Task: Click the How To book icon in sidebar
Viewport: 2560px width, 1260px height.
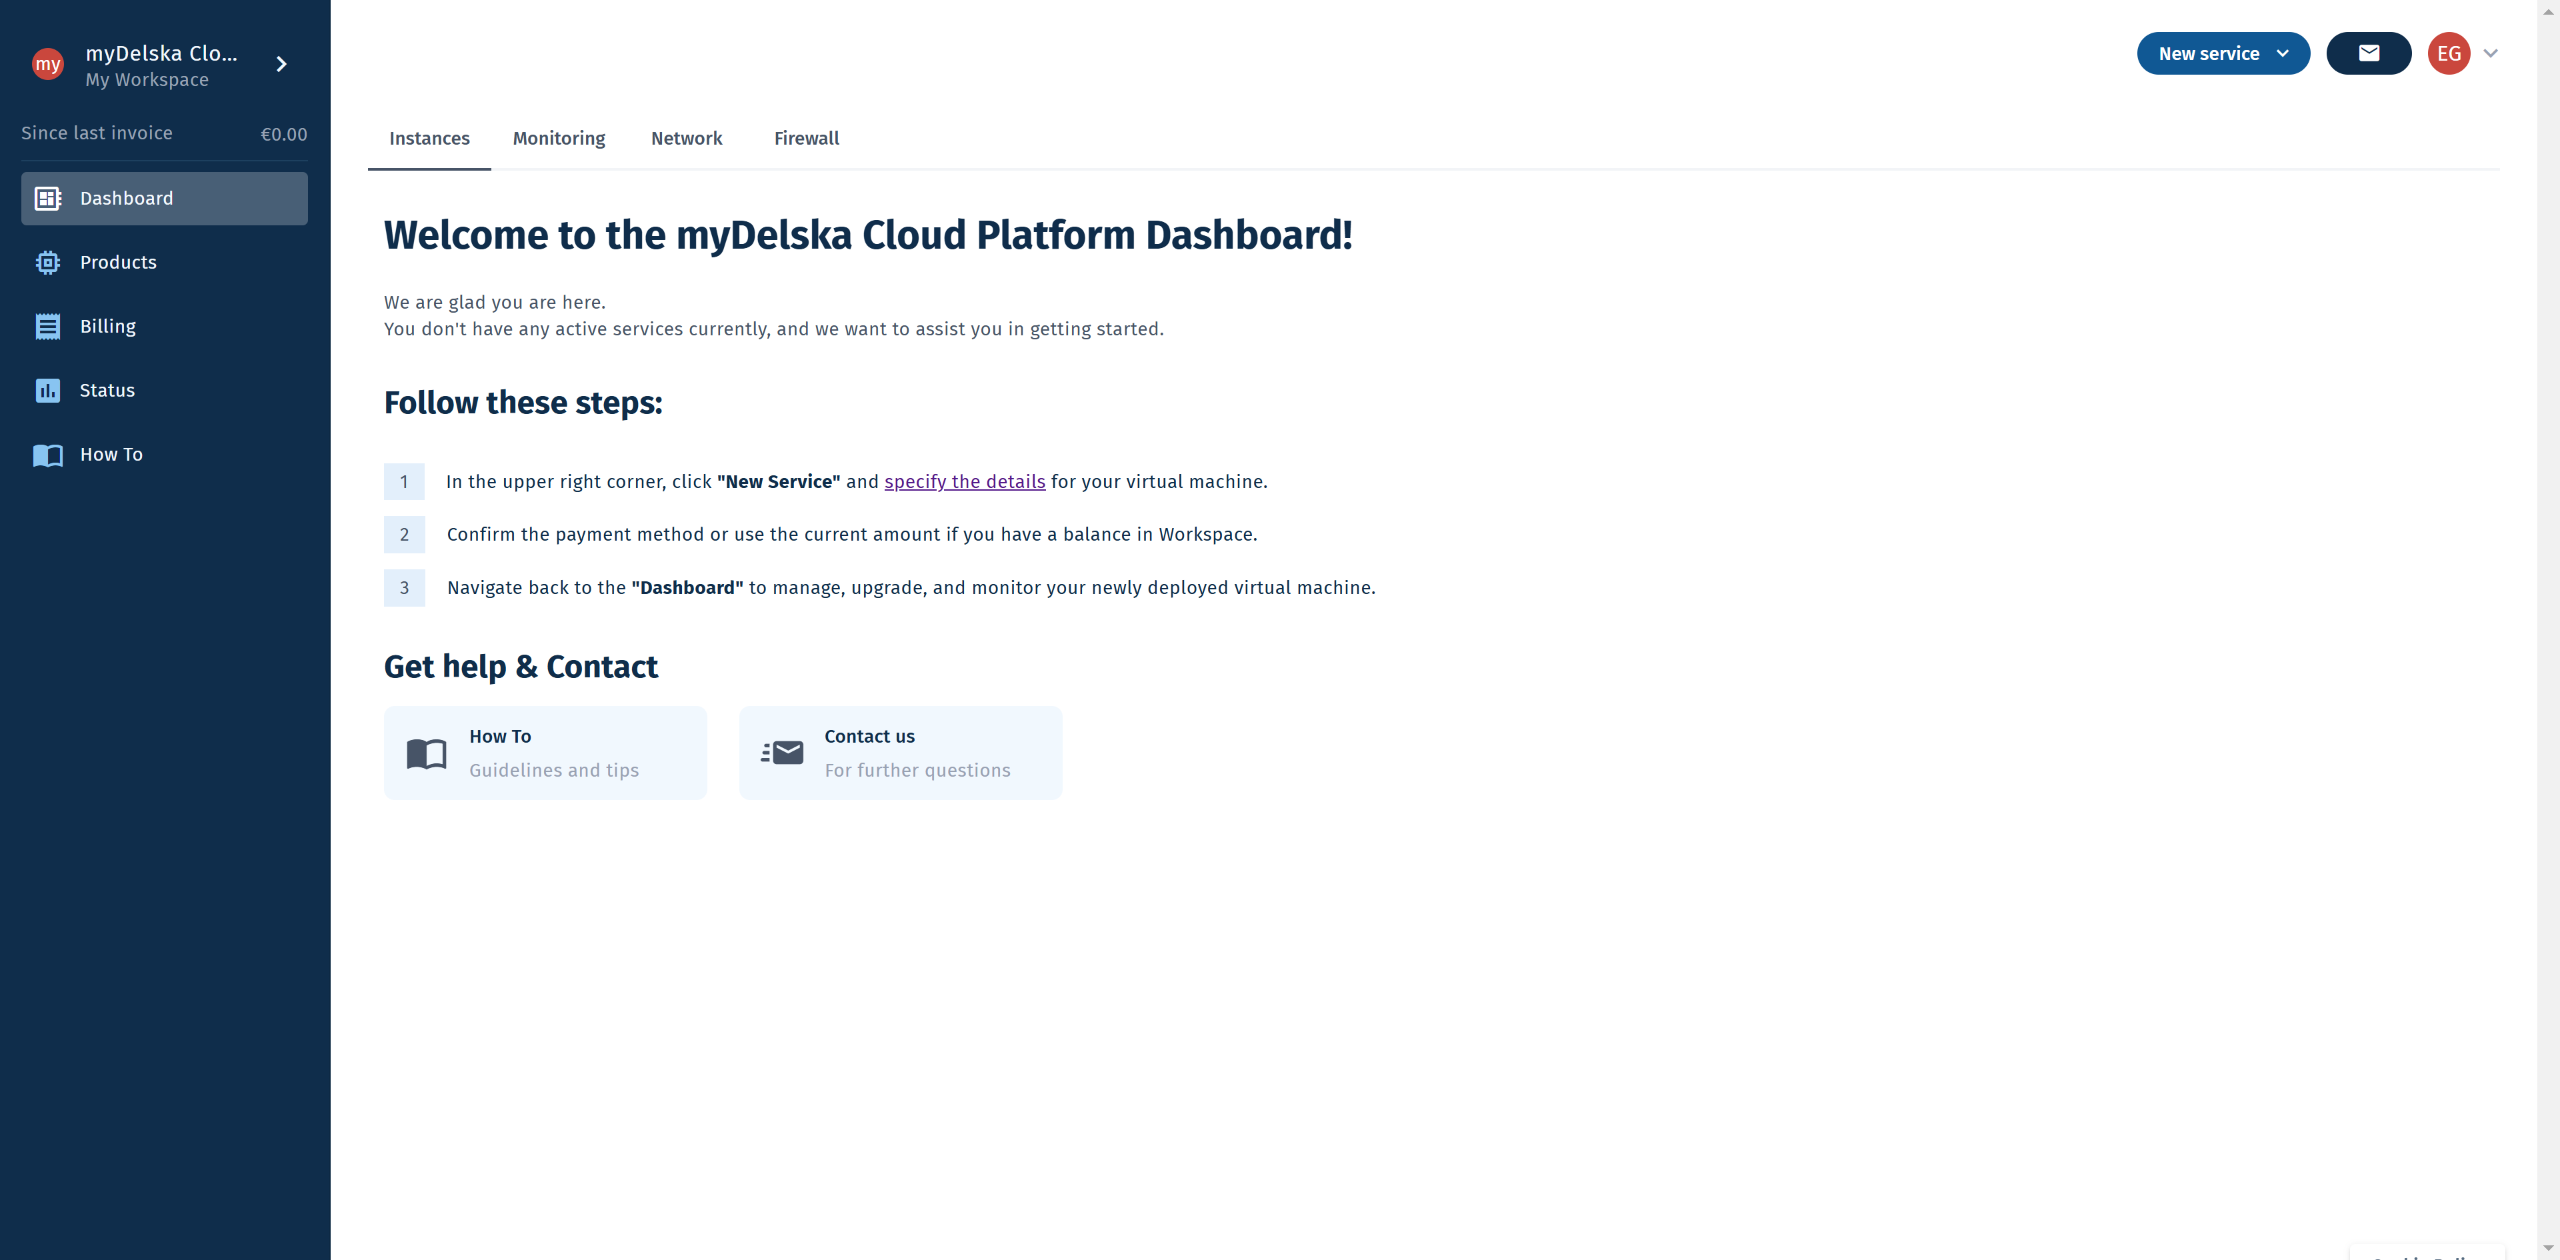Action: [47, 455]
